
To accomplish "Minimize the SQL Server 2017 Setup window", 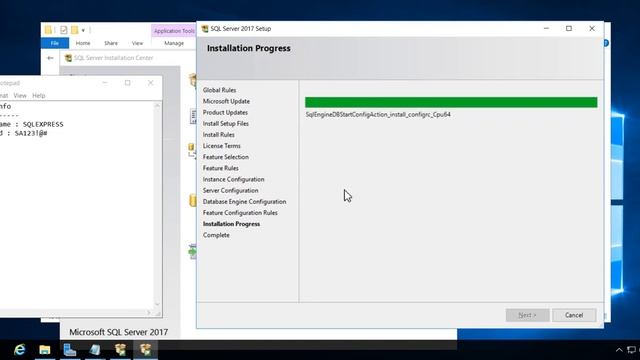I will coord(546,29).
